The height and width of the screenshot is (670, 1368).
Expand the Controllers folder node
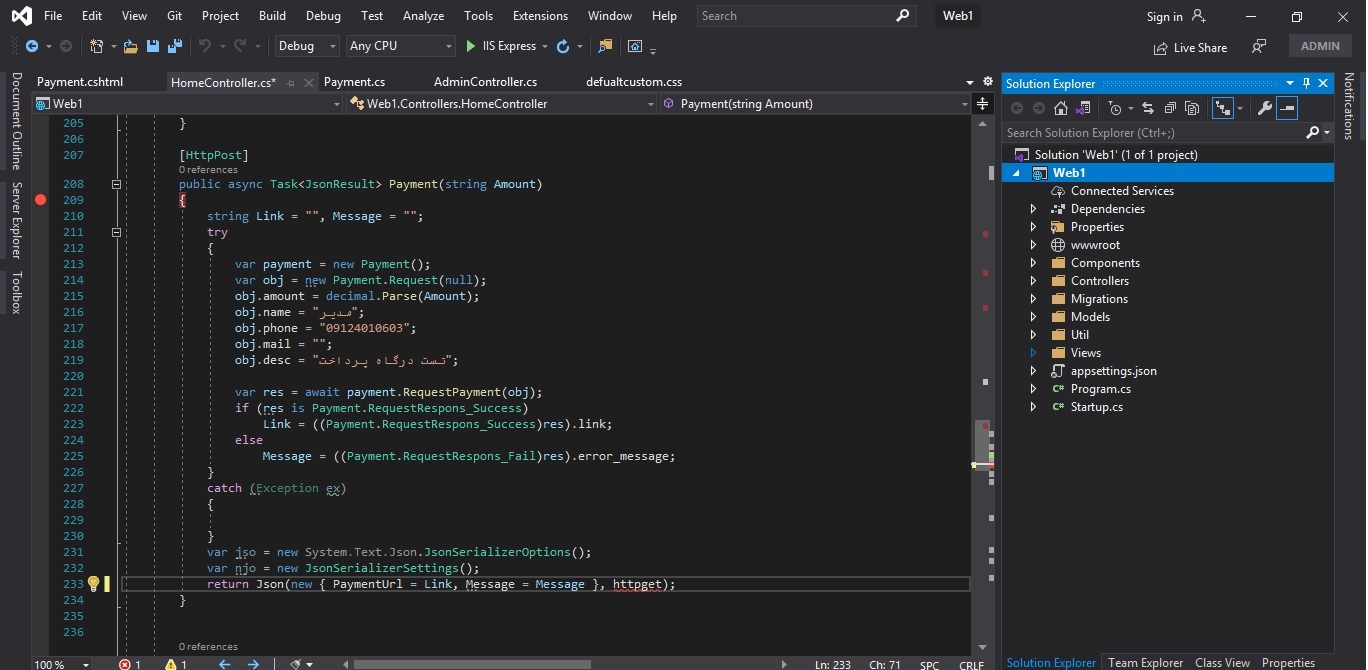pos(1034,281)
